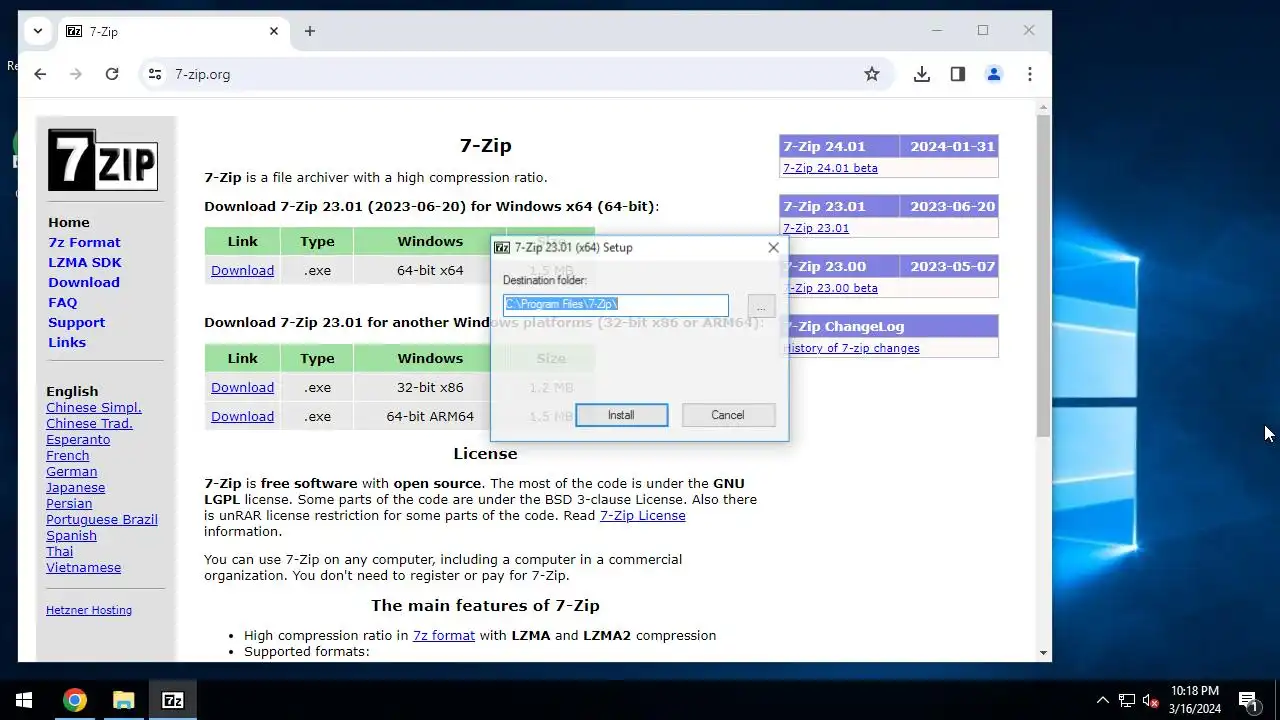Screen dimensions: 1280x720
Task: Open 7-Zip 24.01 beta link
Action: [830, 168]
